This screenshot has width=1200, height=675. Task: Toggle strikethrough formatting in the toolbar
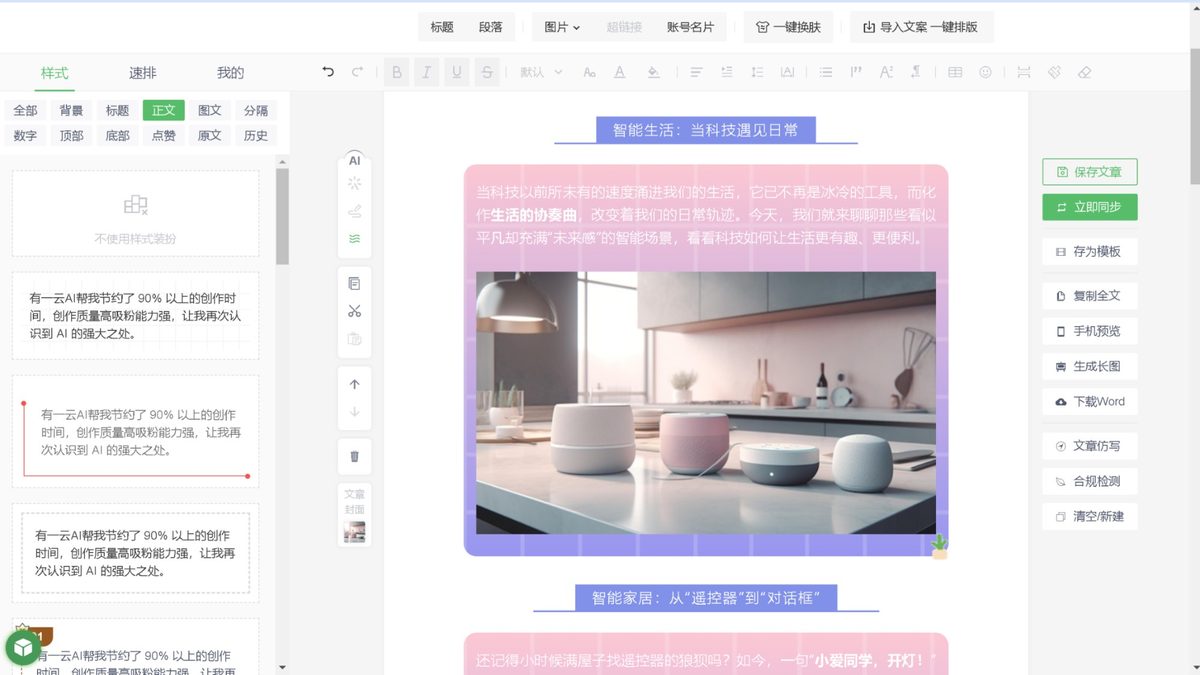[x=487, y=72]
